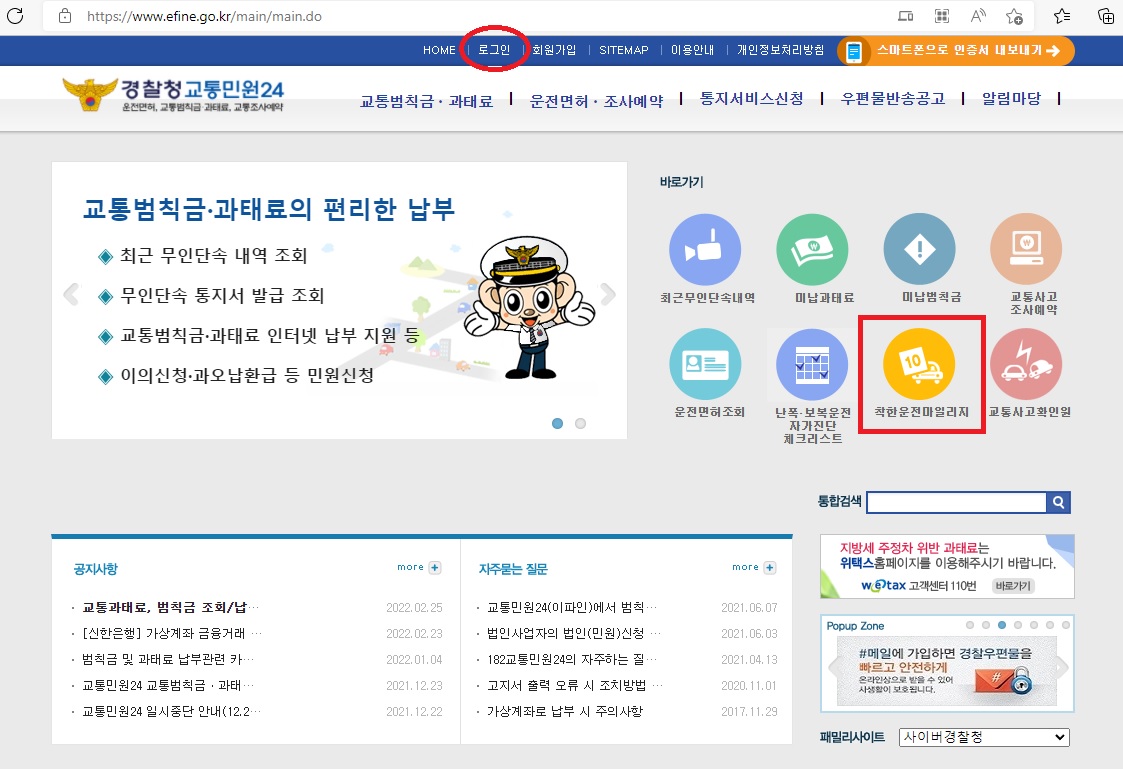Open #메일 경찰우편물 popup banner
Viewport: 1123px width, 769px height.
pyautogui.click(x=947, y=670)
